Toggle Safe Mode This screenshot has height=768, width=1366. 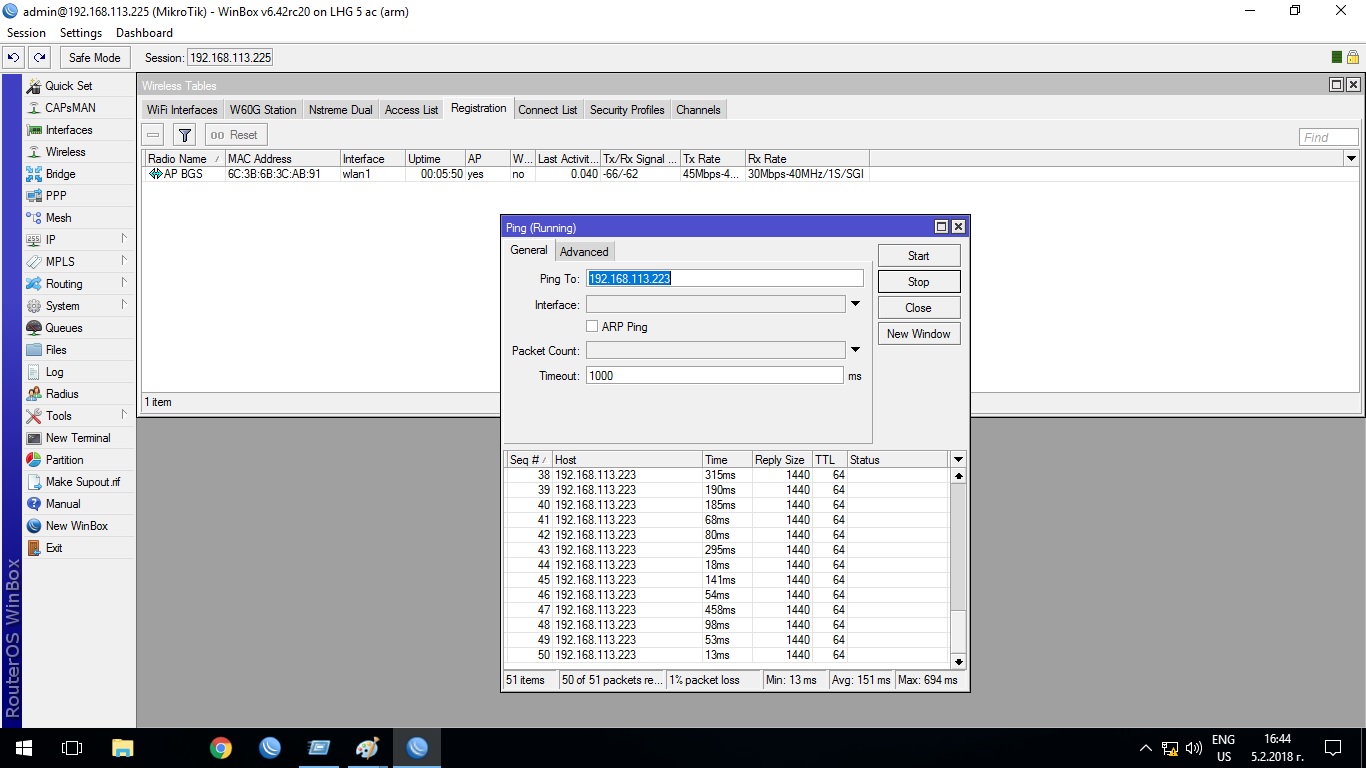pos(94,58)
